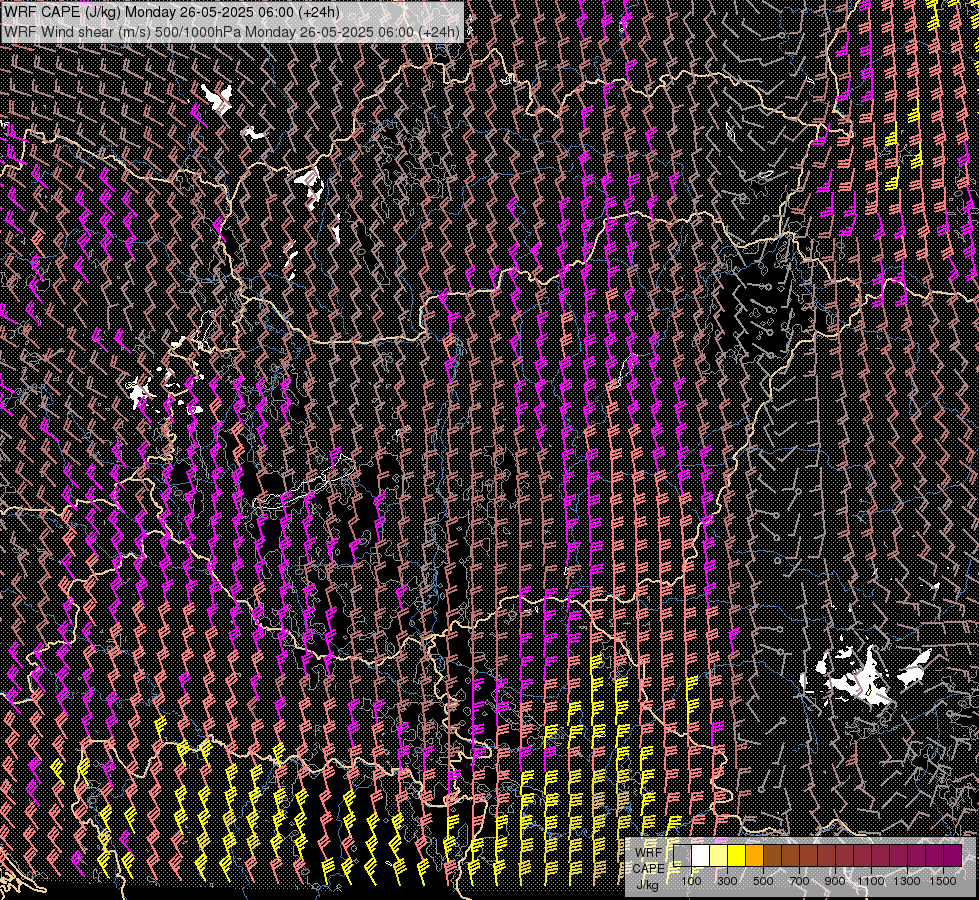Click the 'WRF CAPE (J/kg)' title line
Screen dimensions: 979x900
171,12
